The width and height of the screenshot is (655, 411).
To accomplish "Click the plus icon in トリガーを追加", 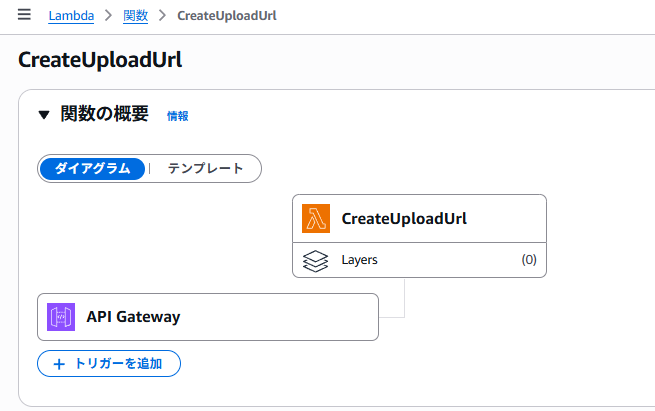I will 59,364.
